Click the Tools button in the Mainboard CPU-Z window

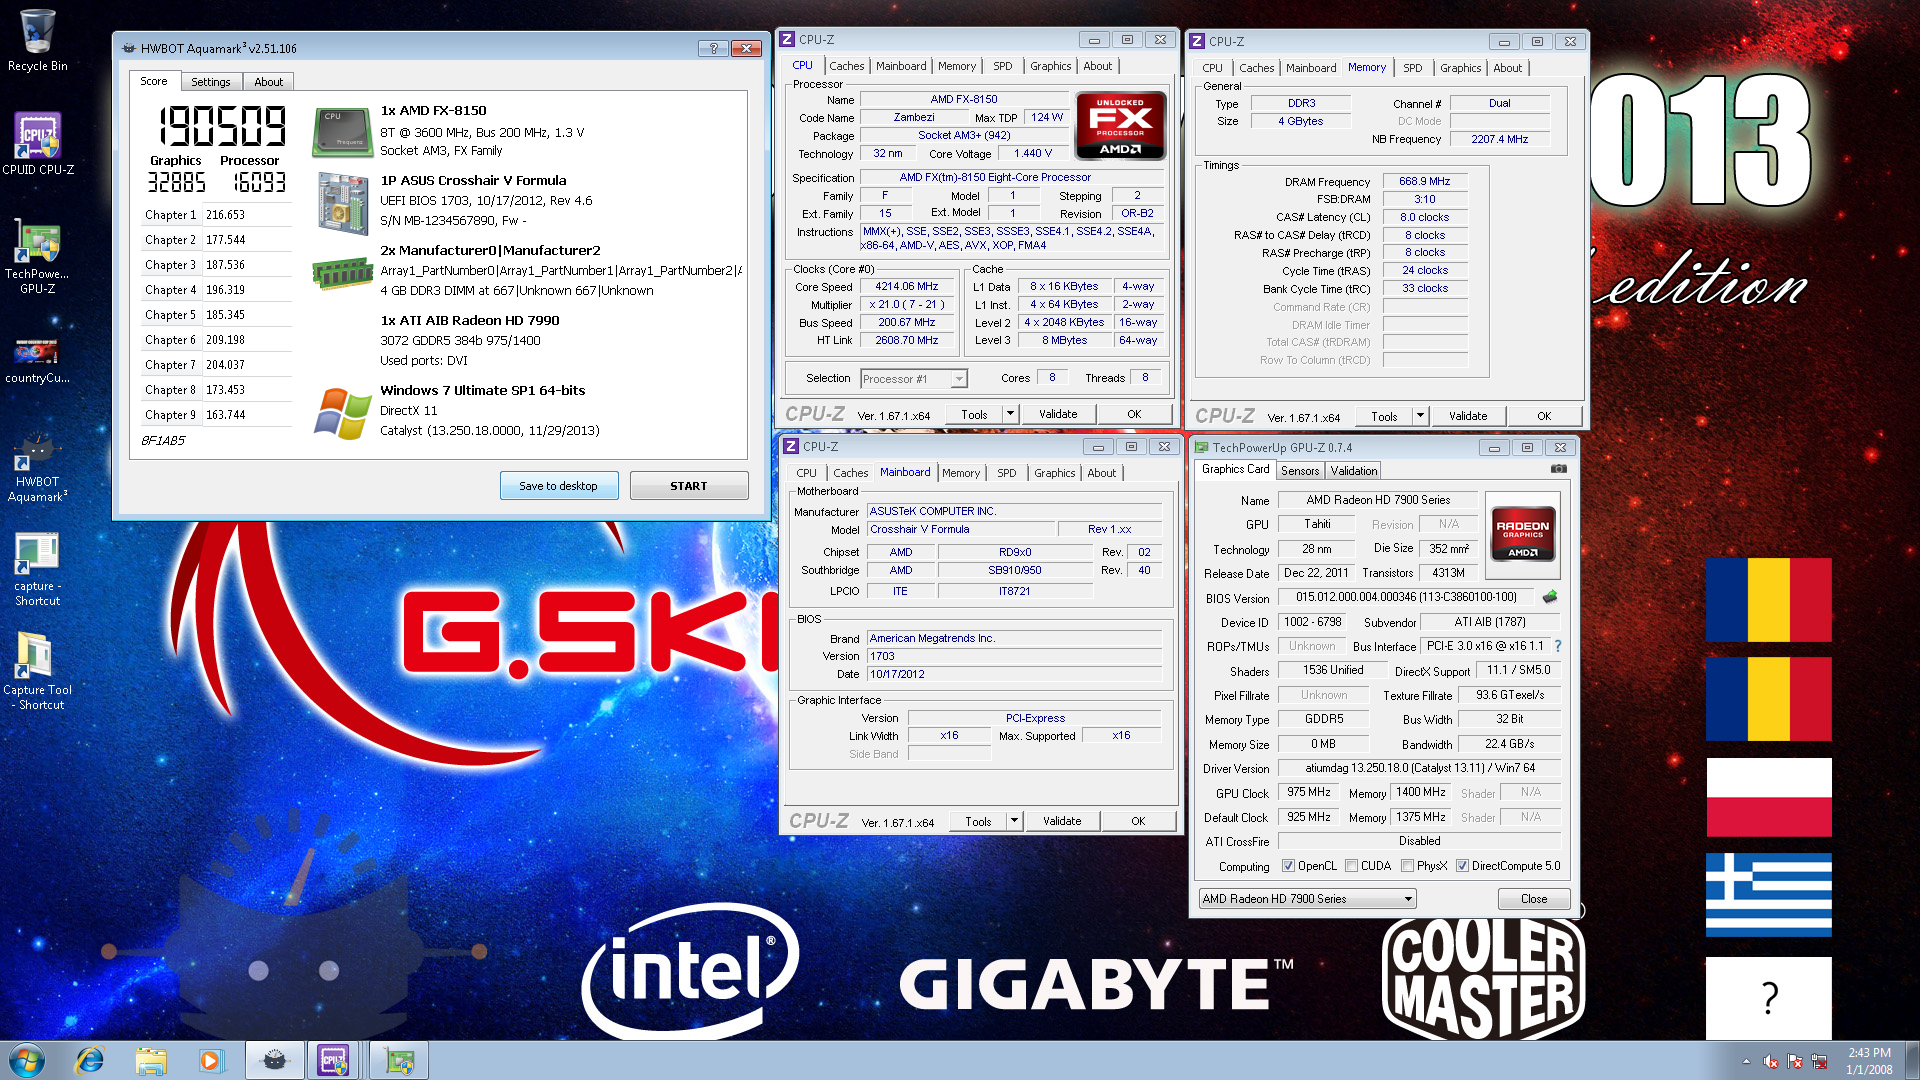click(x=978, y=821)
